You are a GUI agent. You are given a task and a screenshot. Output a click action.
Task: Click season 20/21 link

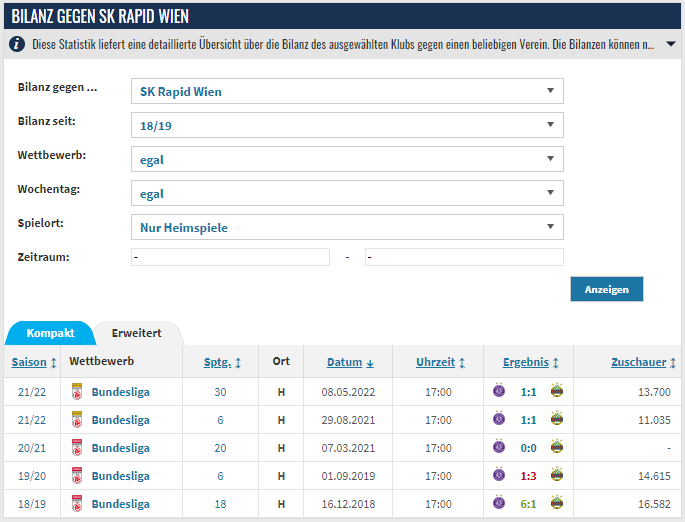(32, 448)
